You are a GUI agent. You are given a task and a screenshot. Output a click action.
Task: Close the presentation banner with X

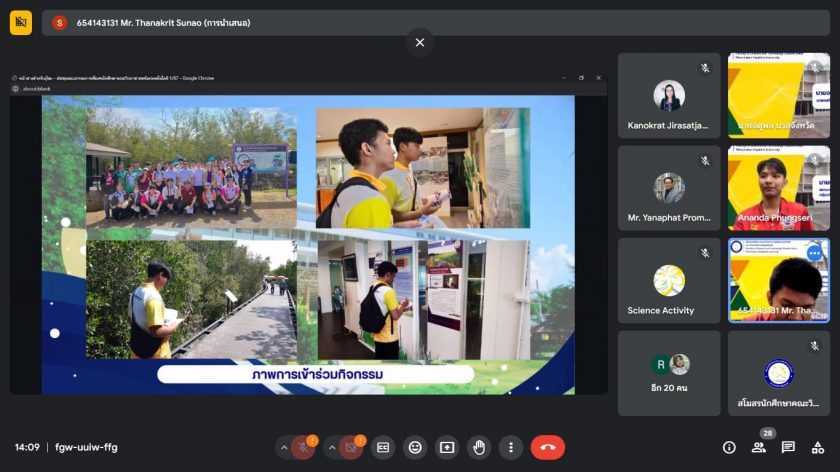coord(420,42)
